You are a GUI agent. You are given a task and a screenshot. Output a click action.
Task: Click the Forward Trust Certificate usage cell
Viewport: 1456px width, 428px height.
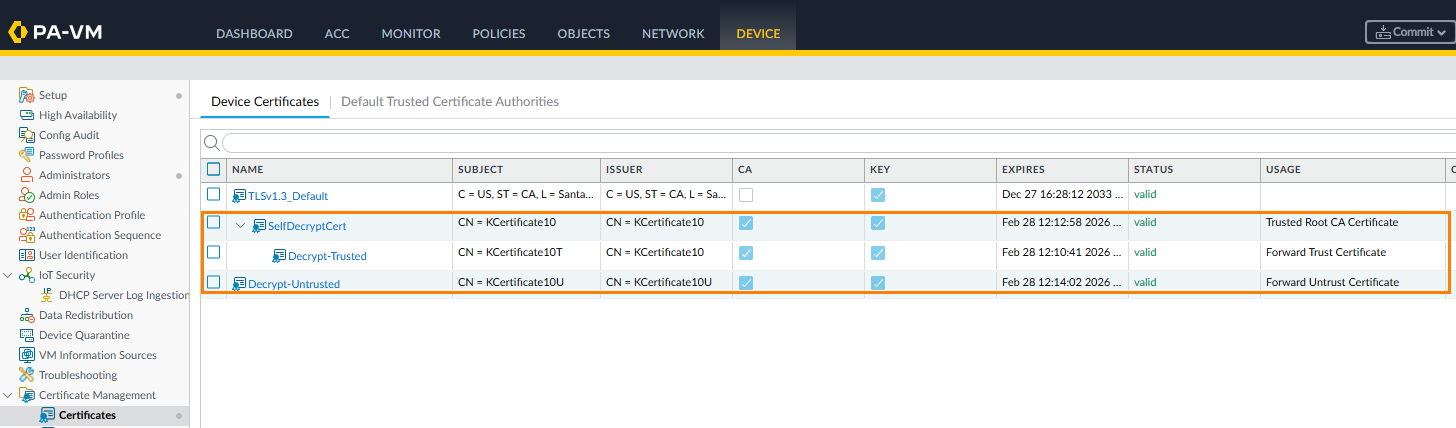1325,252
